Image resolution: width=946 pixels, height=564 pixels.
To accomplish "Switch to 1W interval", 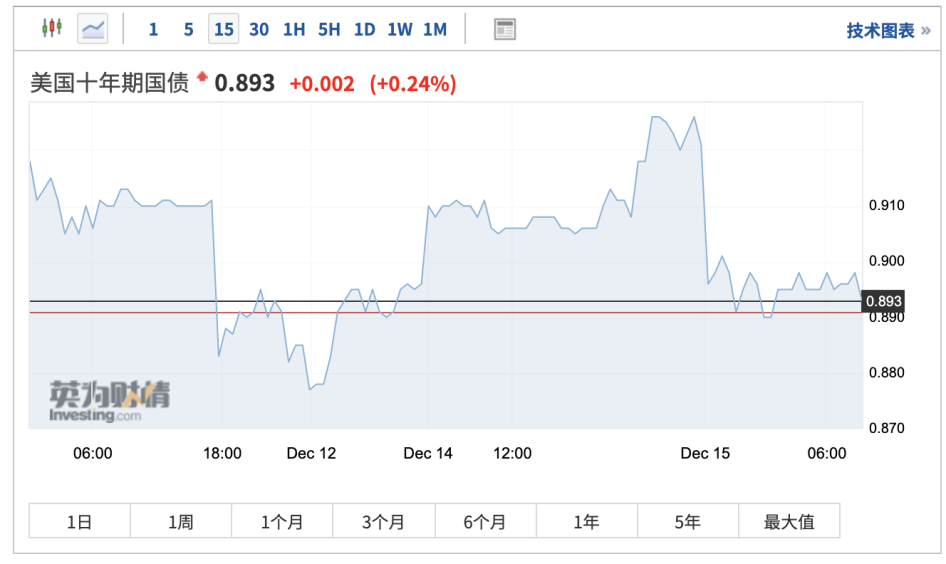I will (x=399, y=29).
